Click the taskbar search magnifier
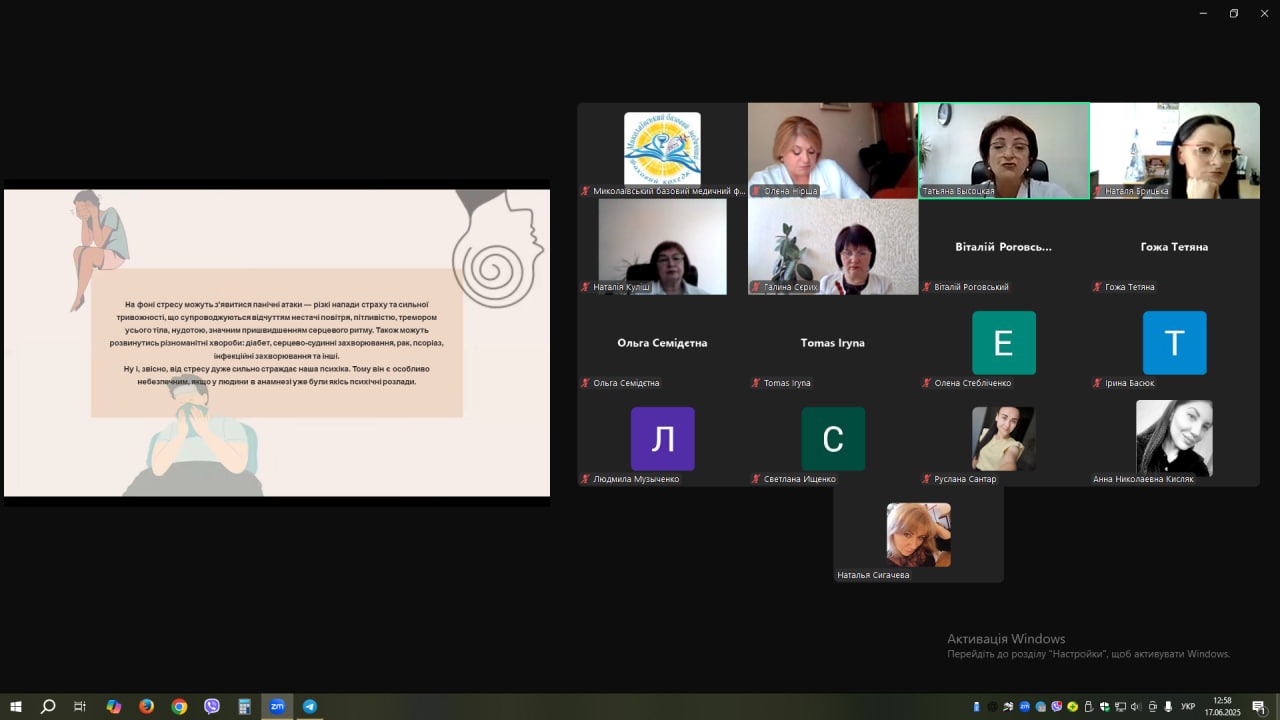This screenshot has width=1280, height=720. pos(48,706)
